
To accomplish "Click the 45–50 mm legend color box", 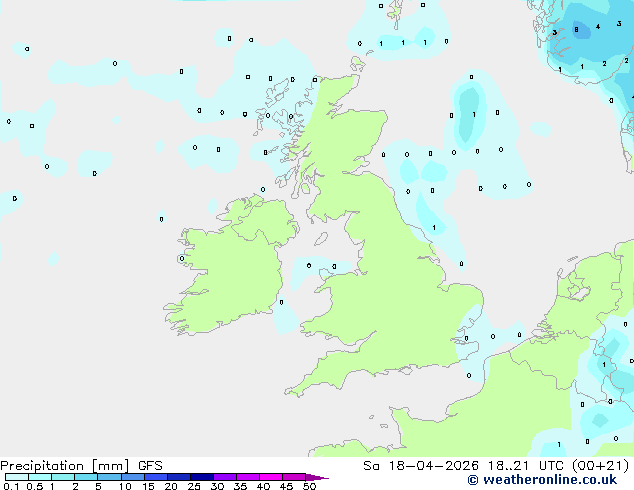I will (x=294, y=477).
